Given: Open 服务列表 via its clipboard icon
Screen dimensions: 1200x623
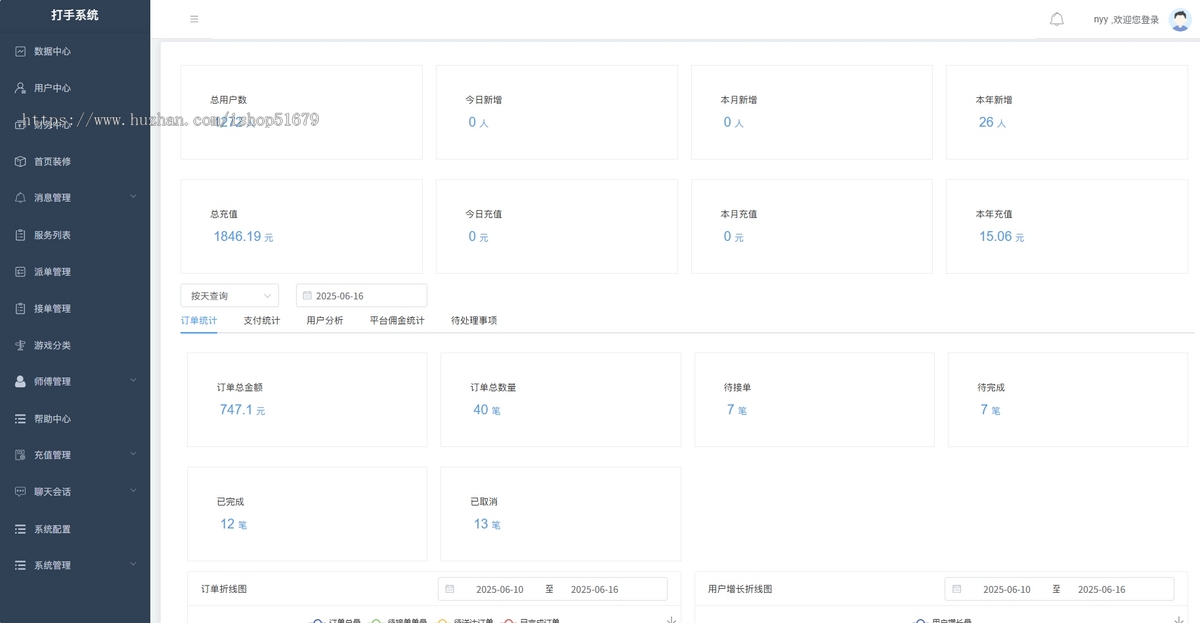Looking at the screenshot, I should click(20, 235).
